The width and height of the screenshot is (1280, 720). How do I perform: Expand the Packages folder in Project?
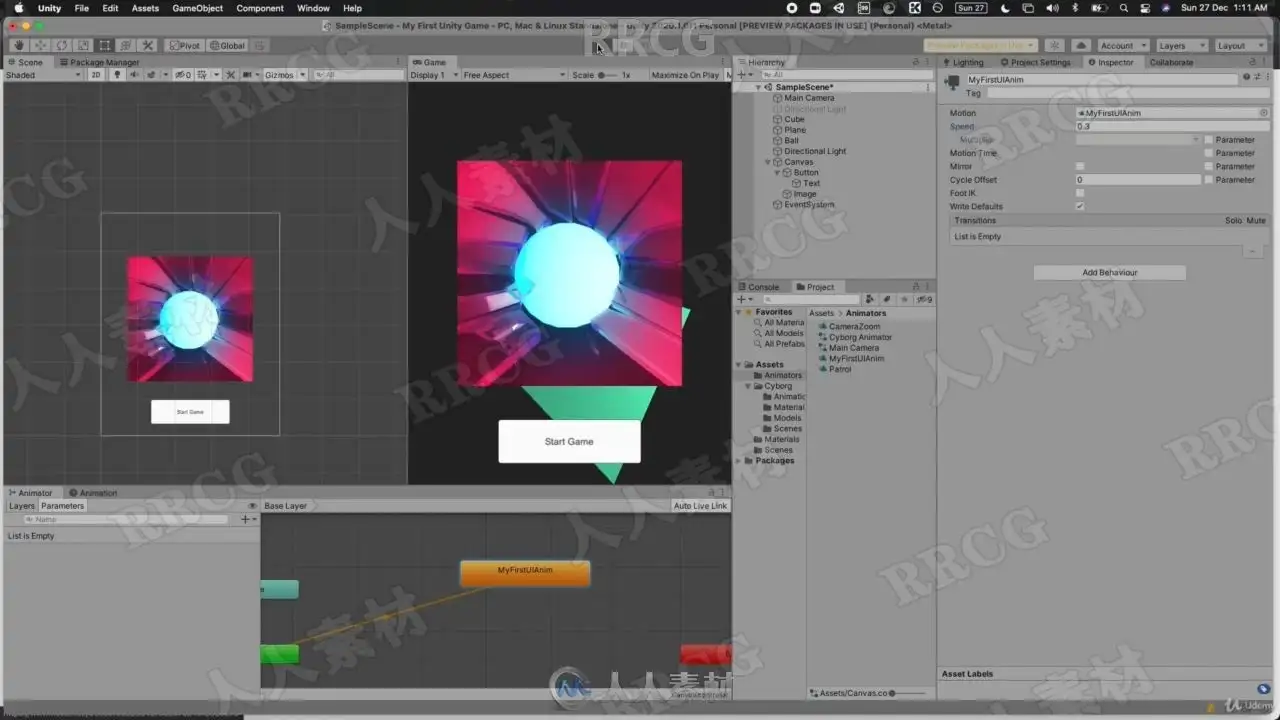point(739,461)
